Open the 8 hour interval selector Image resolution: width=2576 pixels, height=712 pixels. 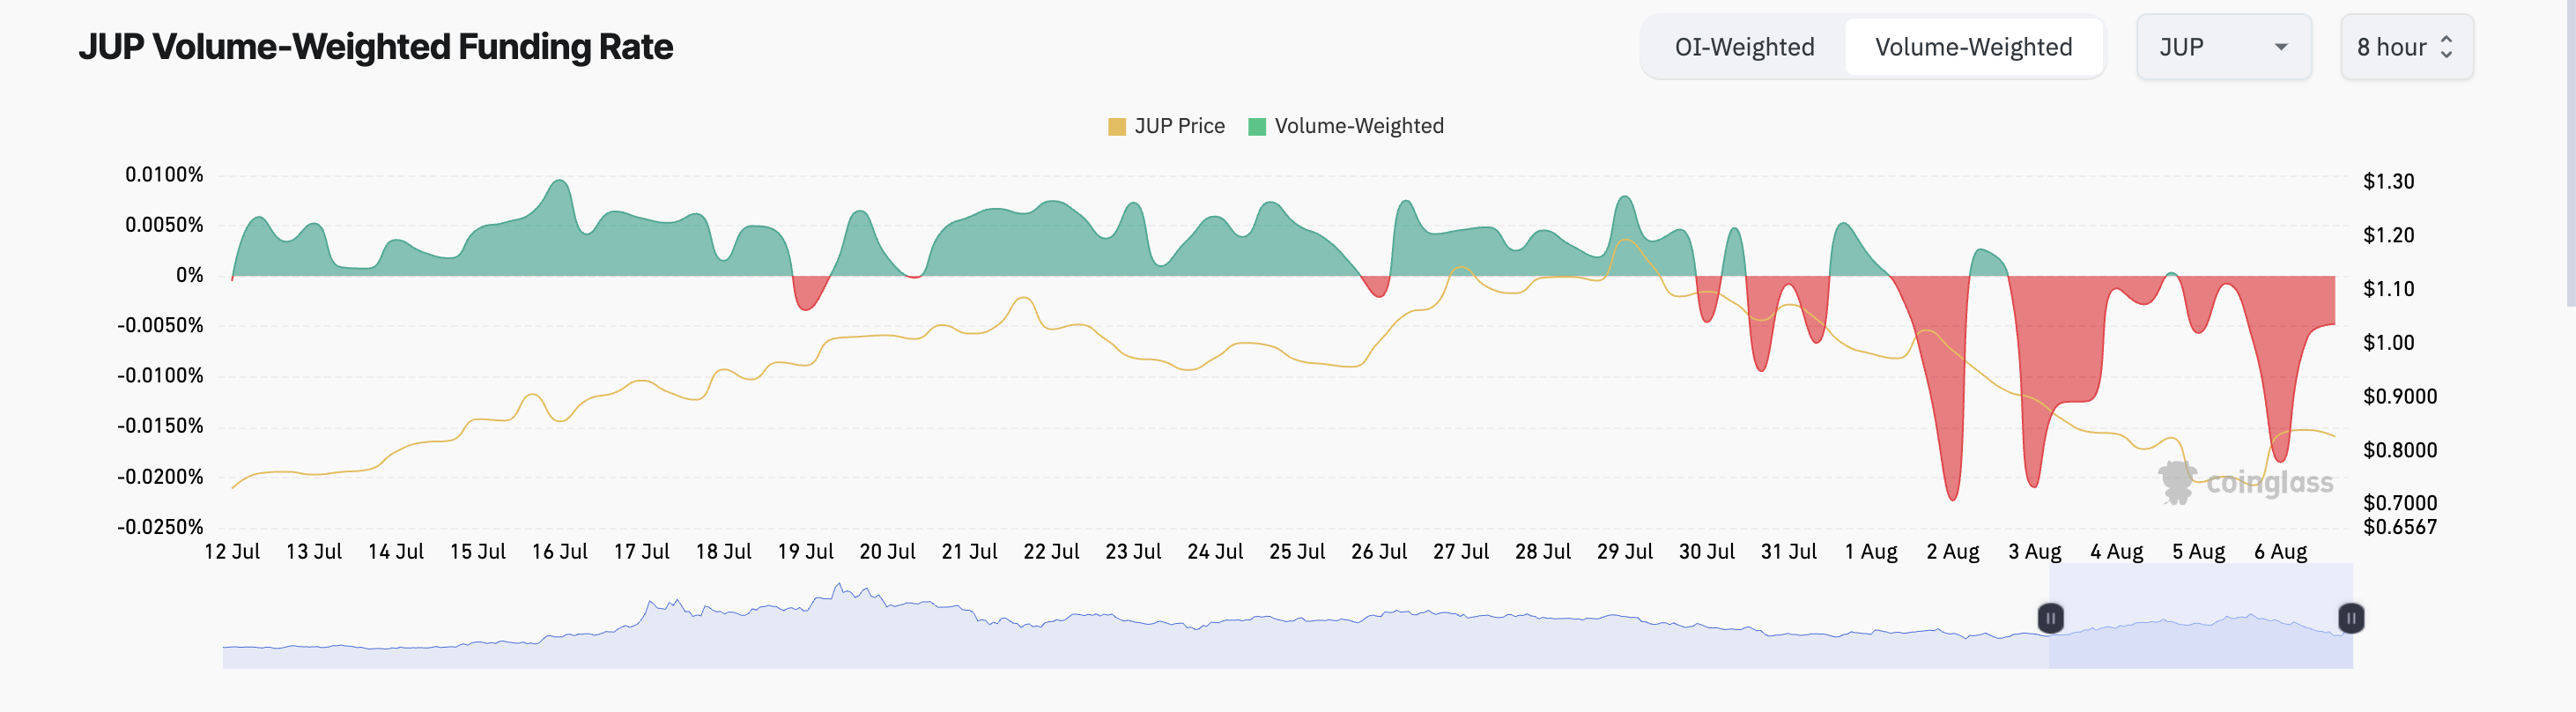coord(2406,47)
